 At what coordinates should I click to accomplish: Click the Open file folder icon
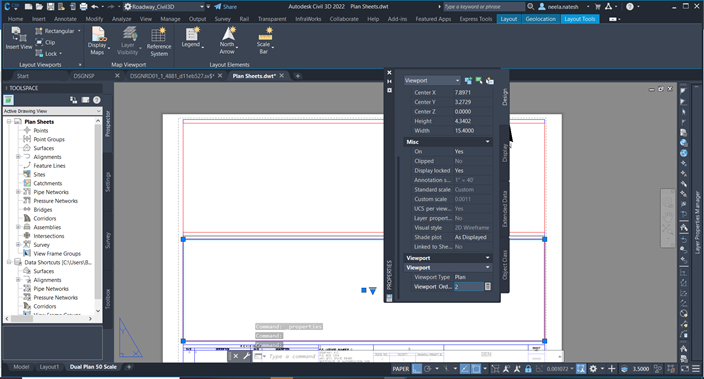coord(40,7)
